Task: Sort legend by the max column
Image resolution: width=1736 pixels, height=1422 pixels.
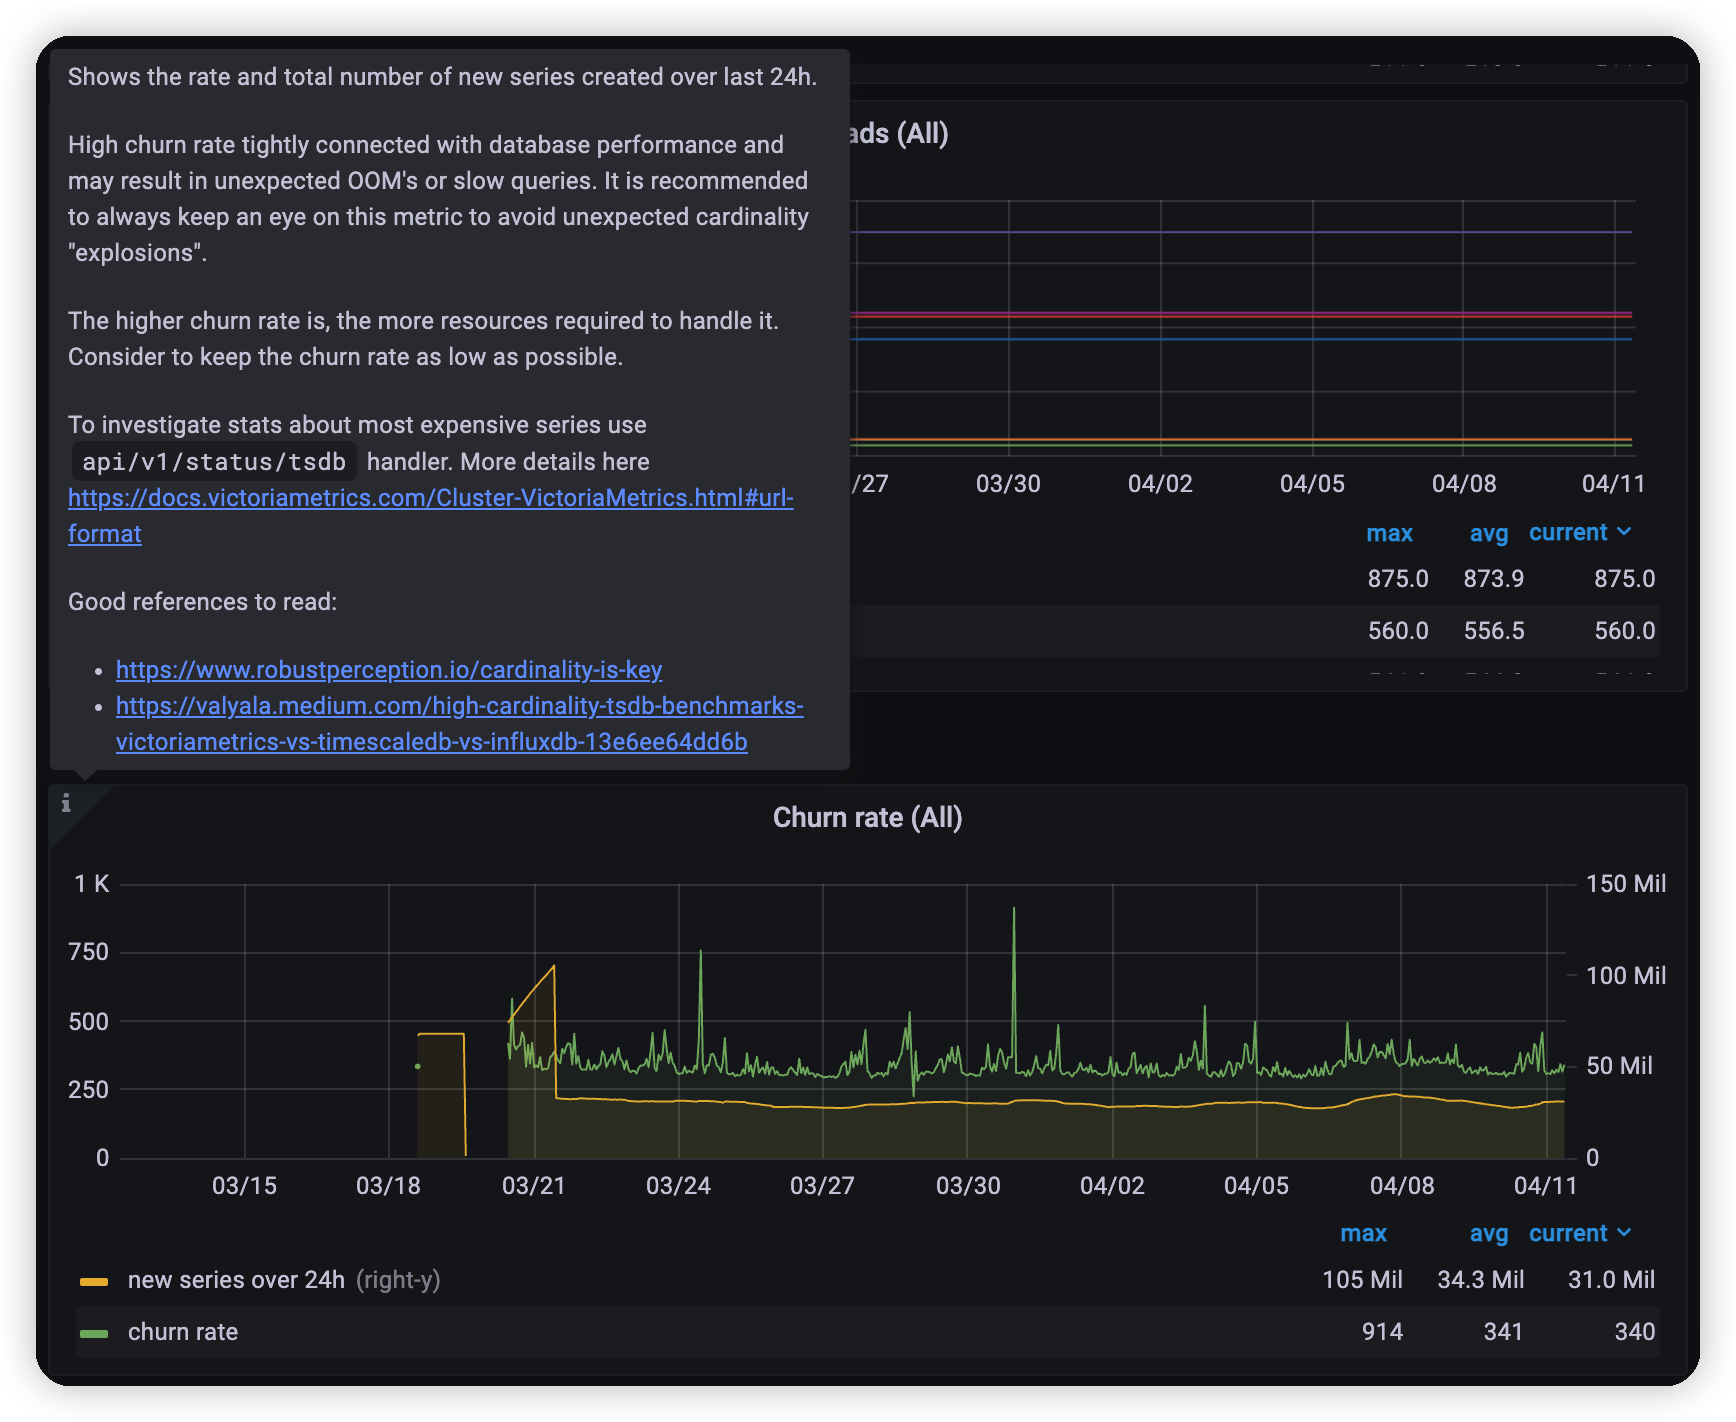Action: point(1363,1233)
